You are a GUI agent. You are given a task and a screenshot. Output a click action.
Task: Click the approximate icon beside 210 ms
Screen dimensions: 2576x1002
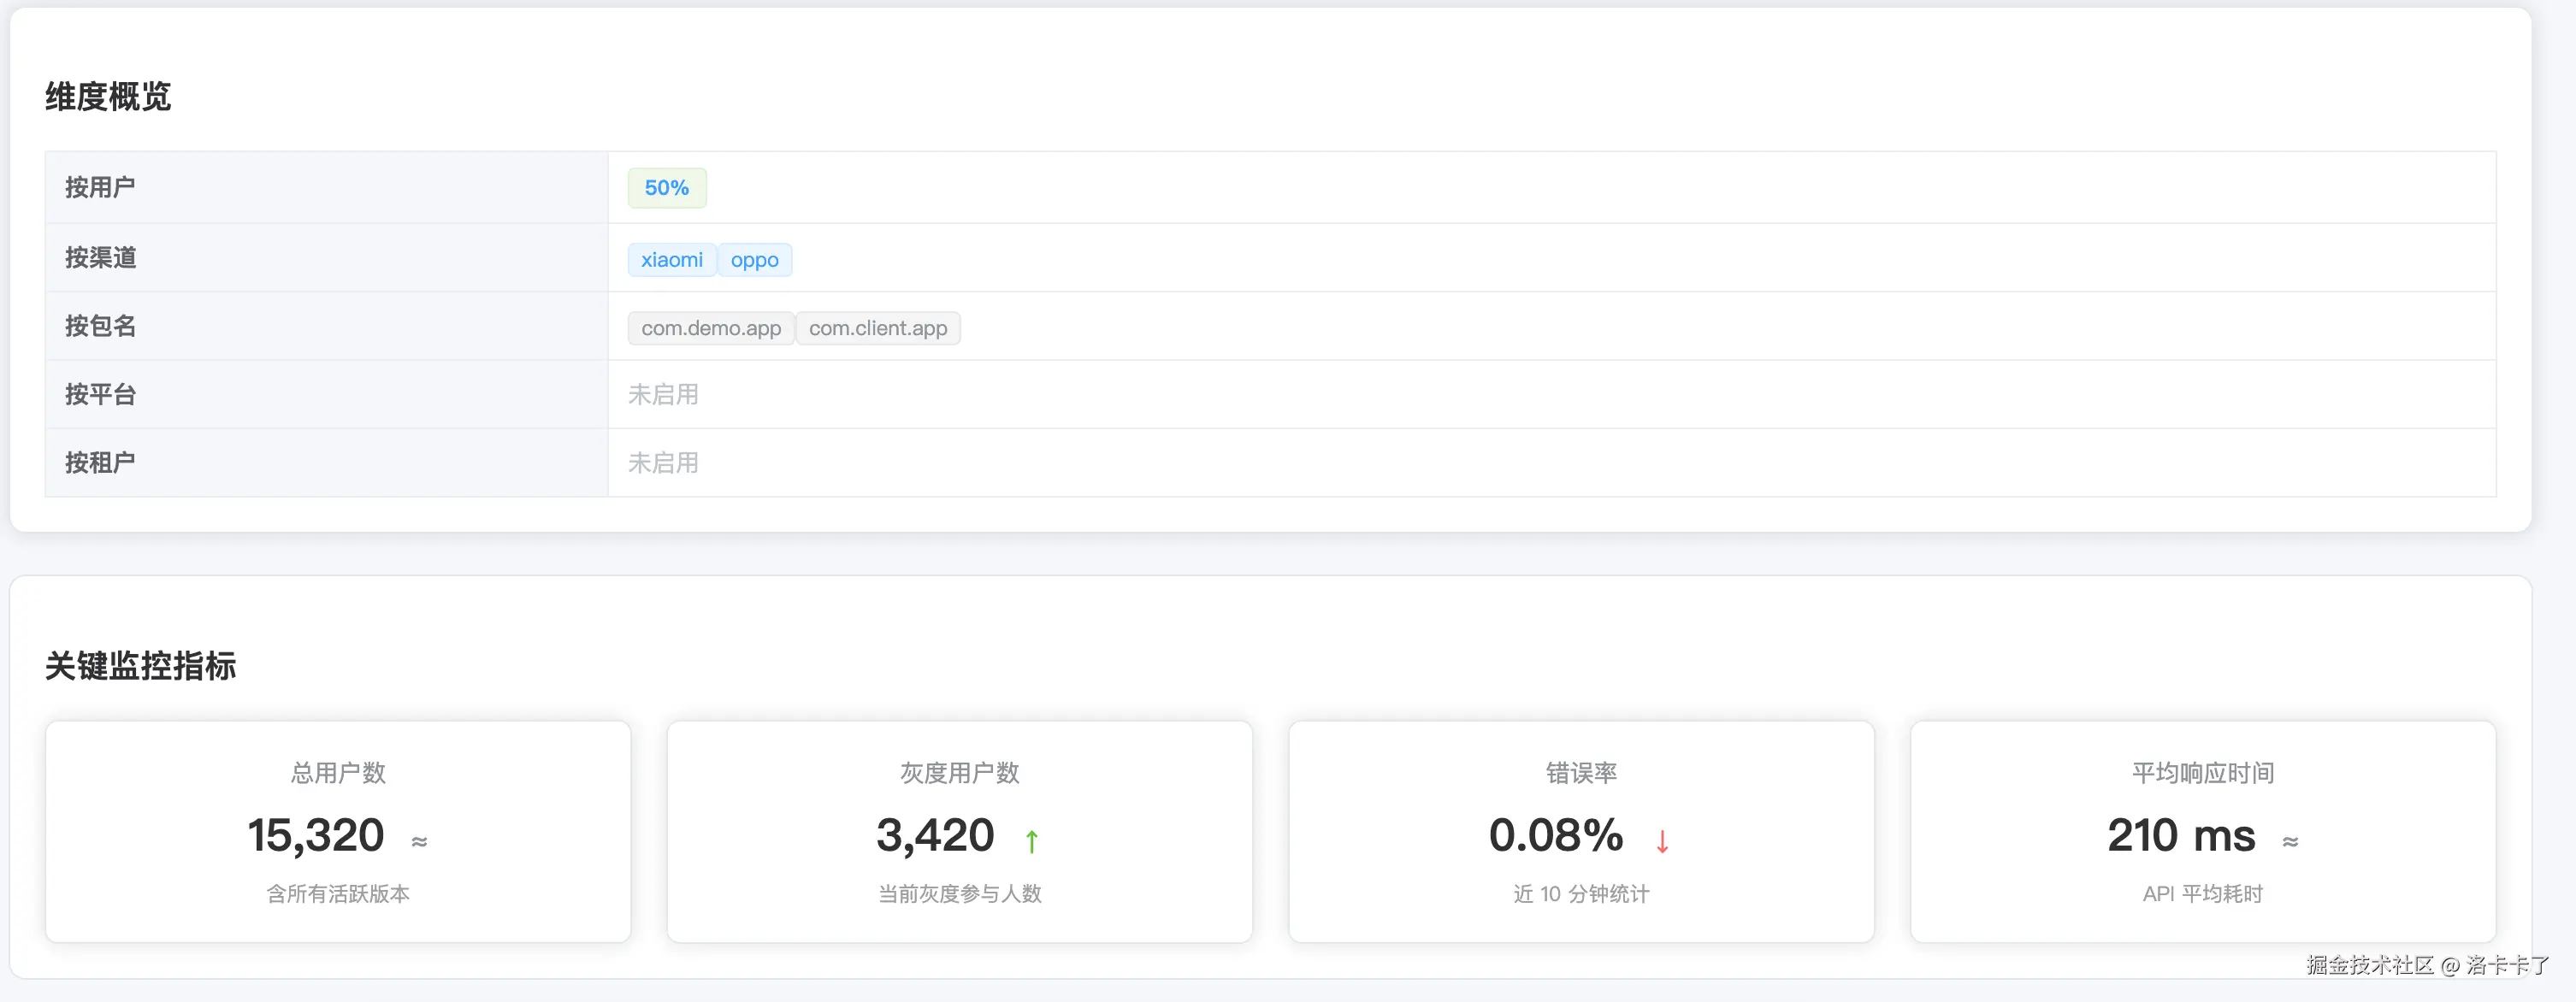2290,842
